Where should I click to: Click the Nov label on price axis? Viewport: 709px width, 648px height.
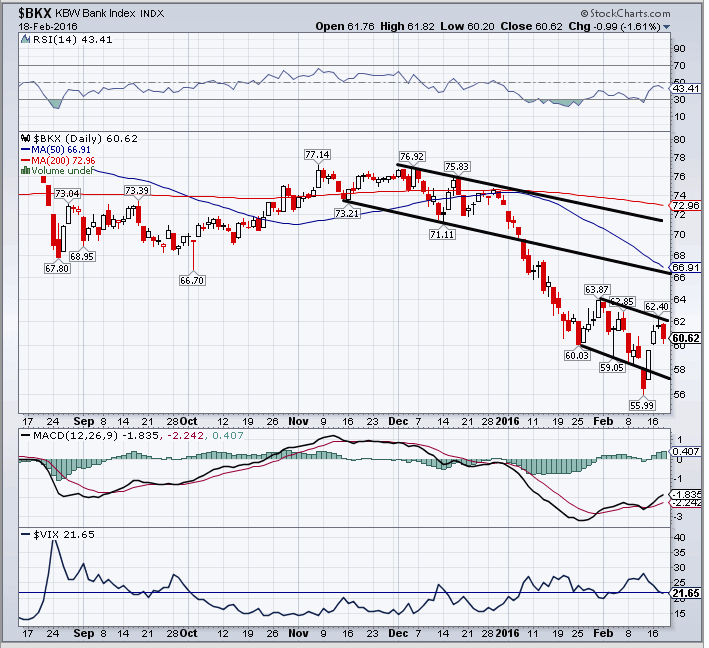tap(298, 421)
